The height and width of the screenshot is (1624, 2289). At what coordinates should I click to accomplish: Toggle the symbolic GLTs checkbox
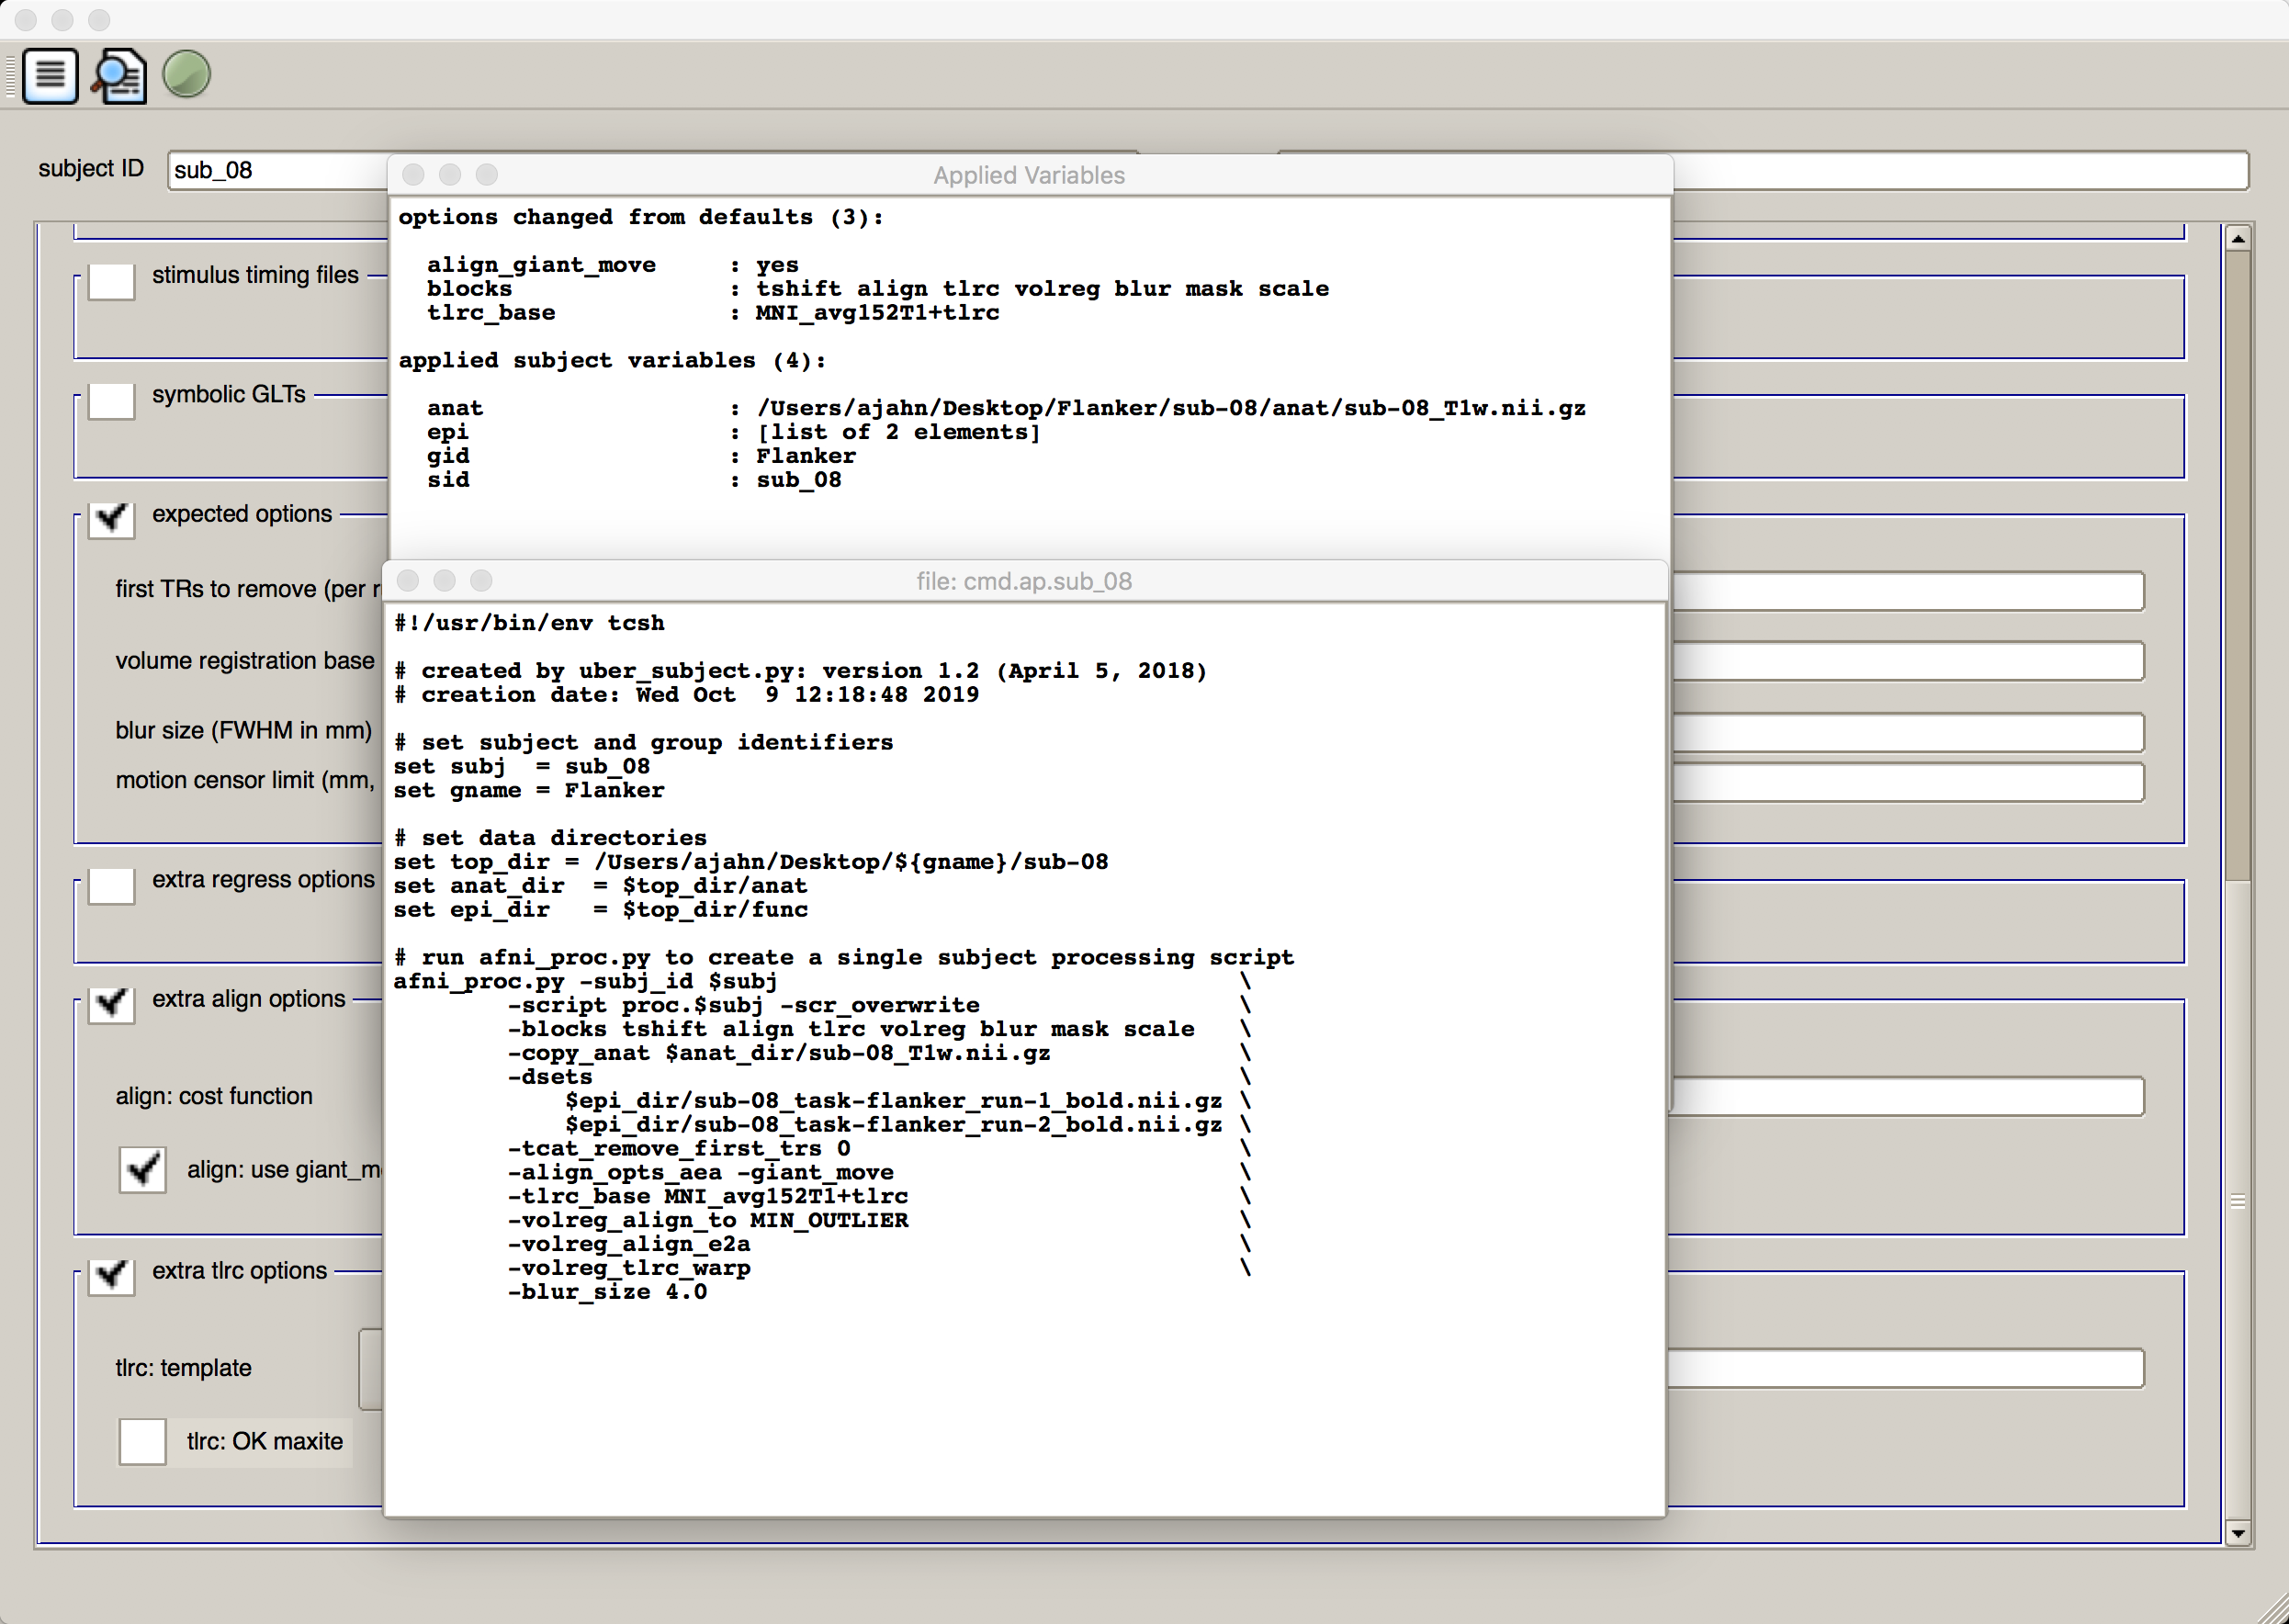pos(111,400)
